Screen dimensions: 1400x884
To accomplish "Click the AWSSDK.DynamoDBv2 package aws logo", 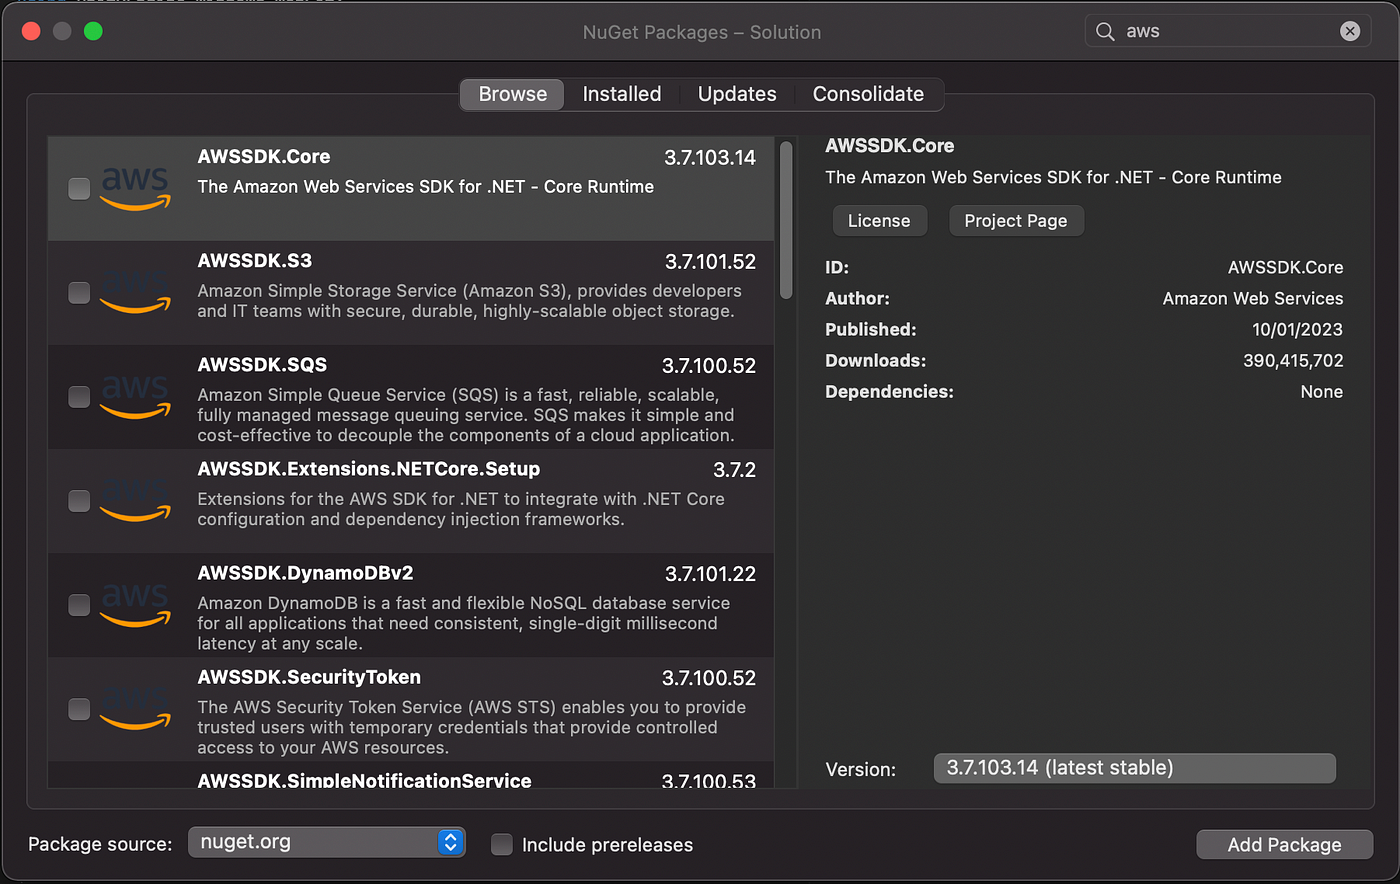I will (135, 604).
